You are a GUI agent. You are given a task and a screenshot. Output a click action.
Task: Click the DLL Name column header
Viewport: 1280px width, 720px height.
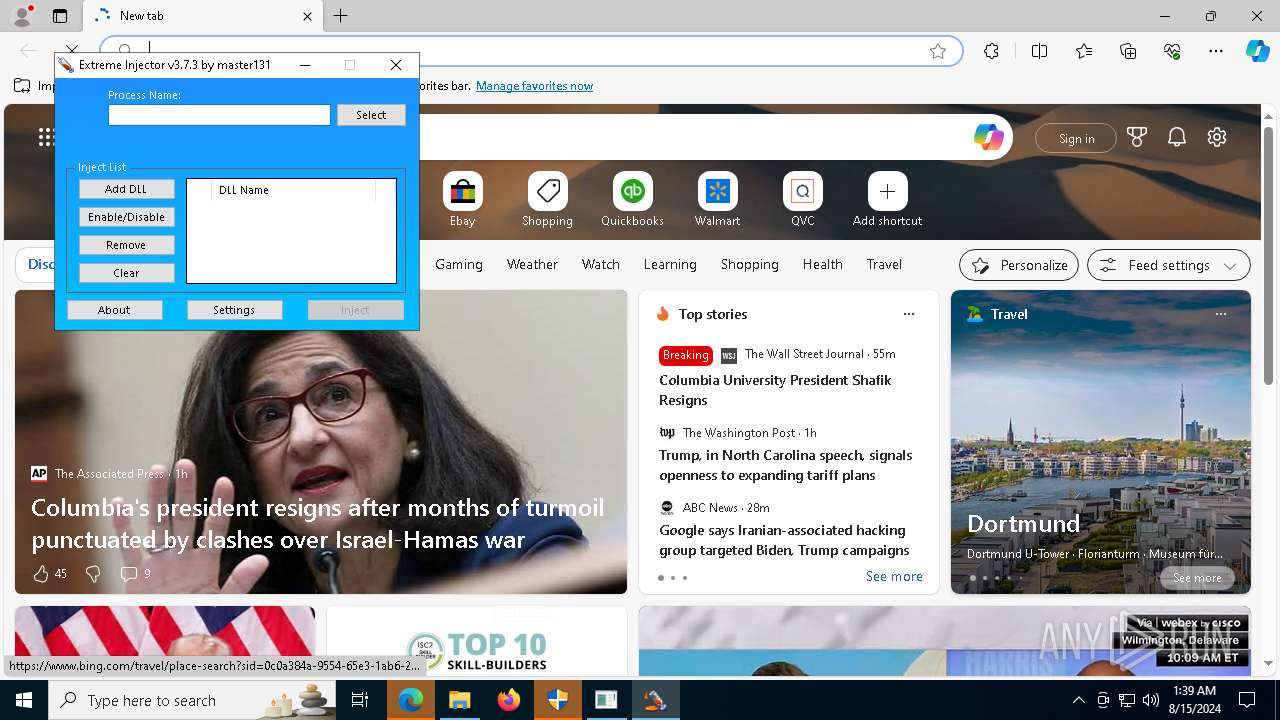pyautogui.click(x=293, y=190)
